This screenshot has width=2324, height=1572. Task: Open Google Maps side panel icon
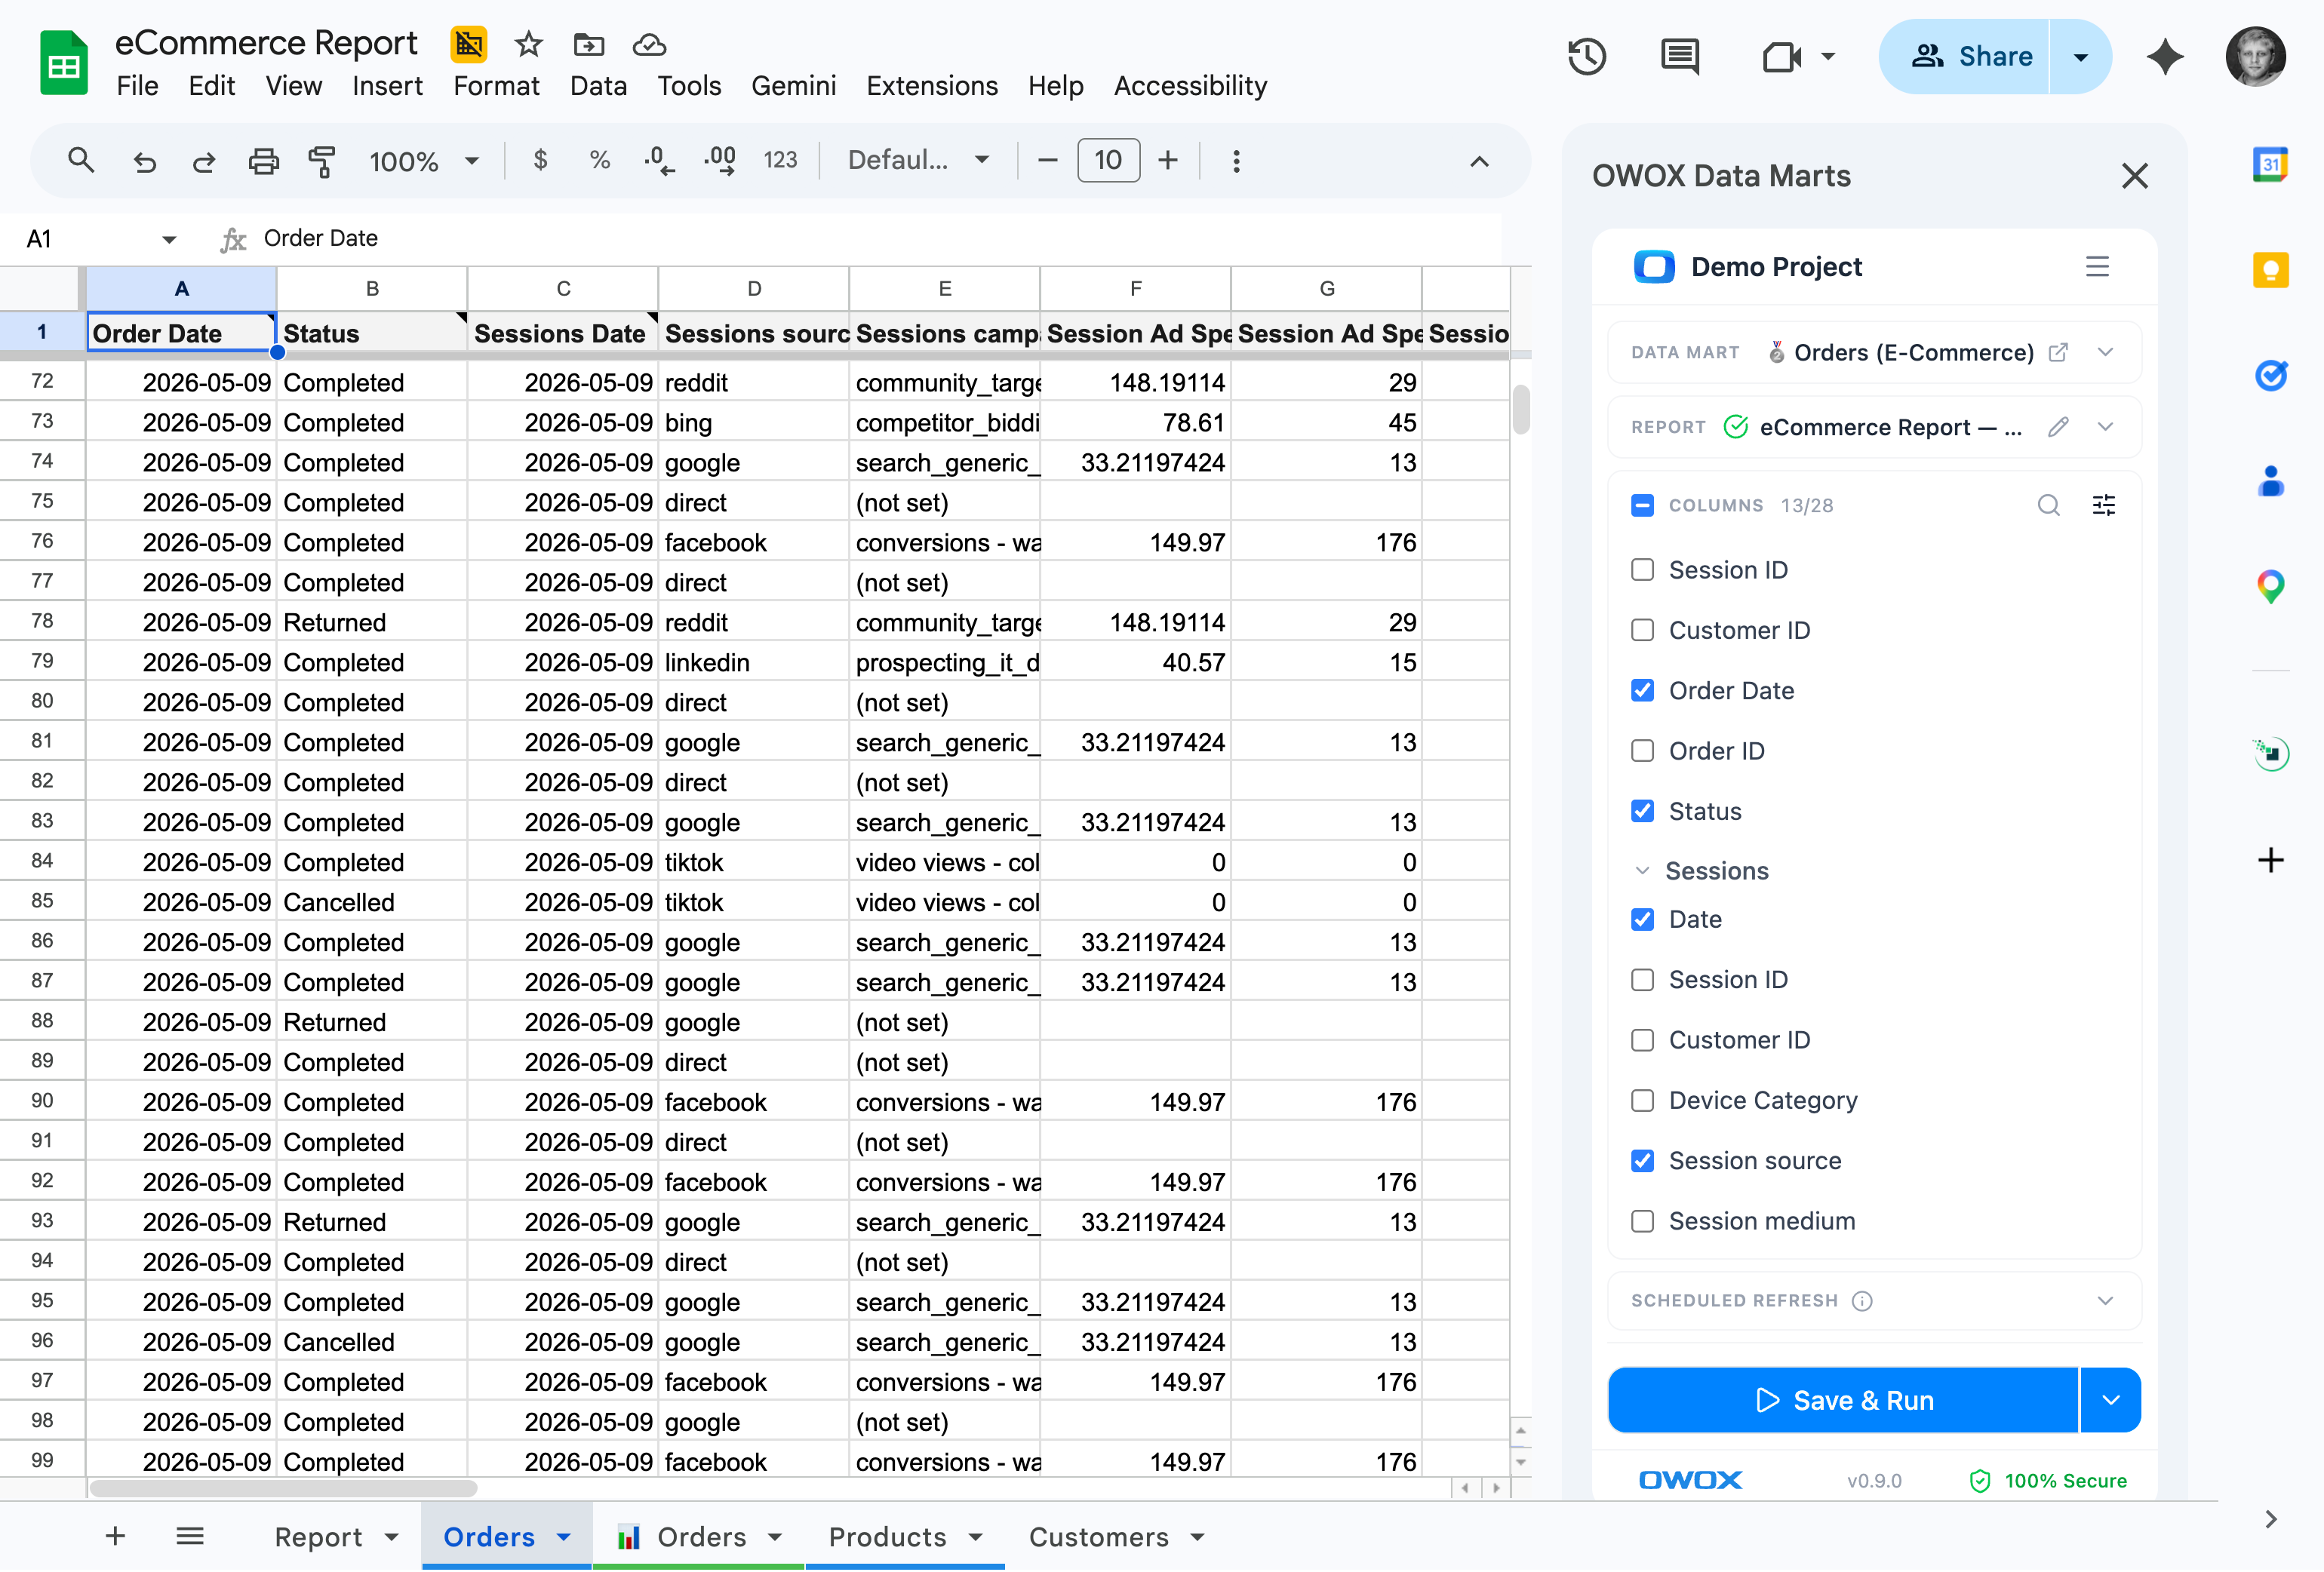click(x=2270, y=586)
